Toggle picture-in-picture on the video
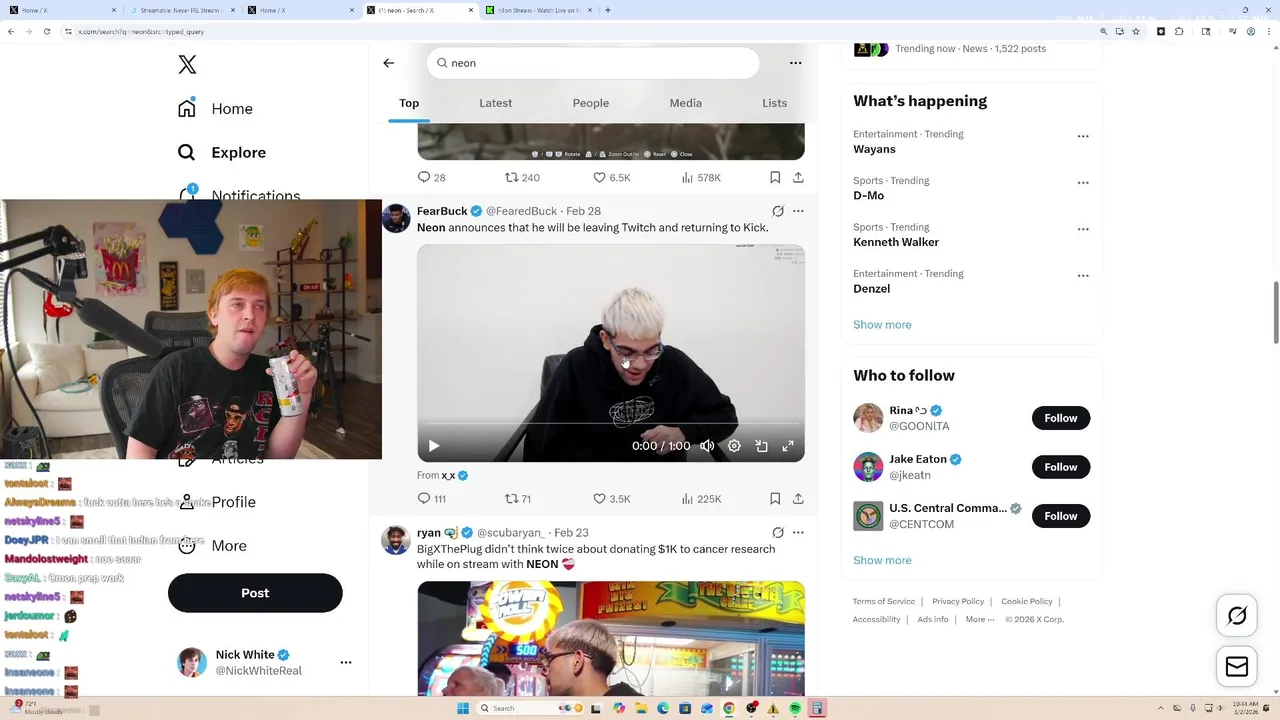Viewport: 1280px width, 720px height. pyautogui.click(x=761, y=446)
